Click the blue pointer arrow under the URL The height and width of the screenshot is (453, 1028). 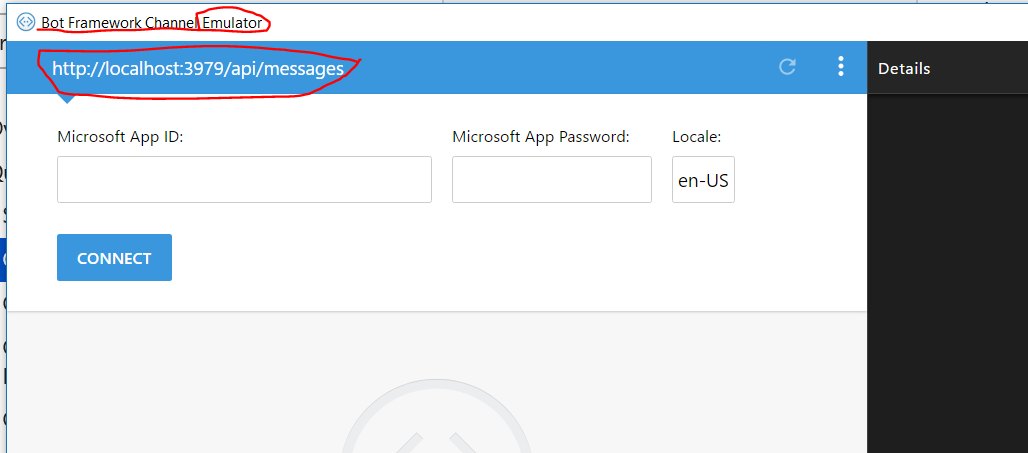click(x=68, y=98)
